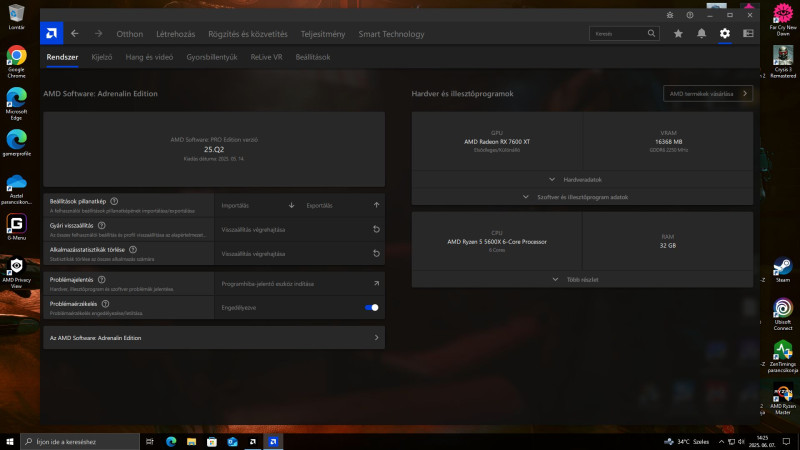Open favorites star icon

point(678,34)
